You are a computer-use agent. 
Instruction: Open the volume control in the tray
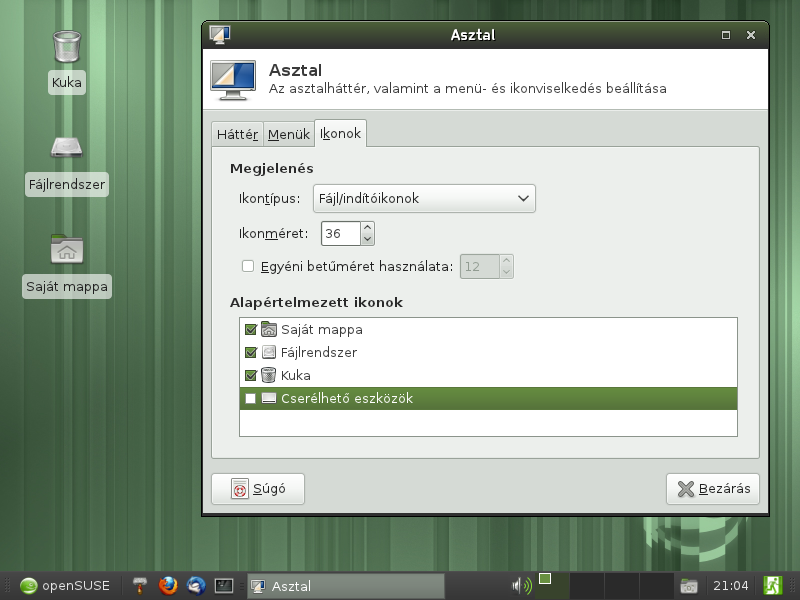[x=521, y=585]
